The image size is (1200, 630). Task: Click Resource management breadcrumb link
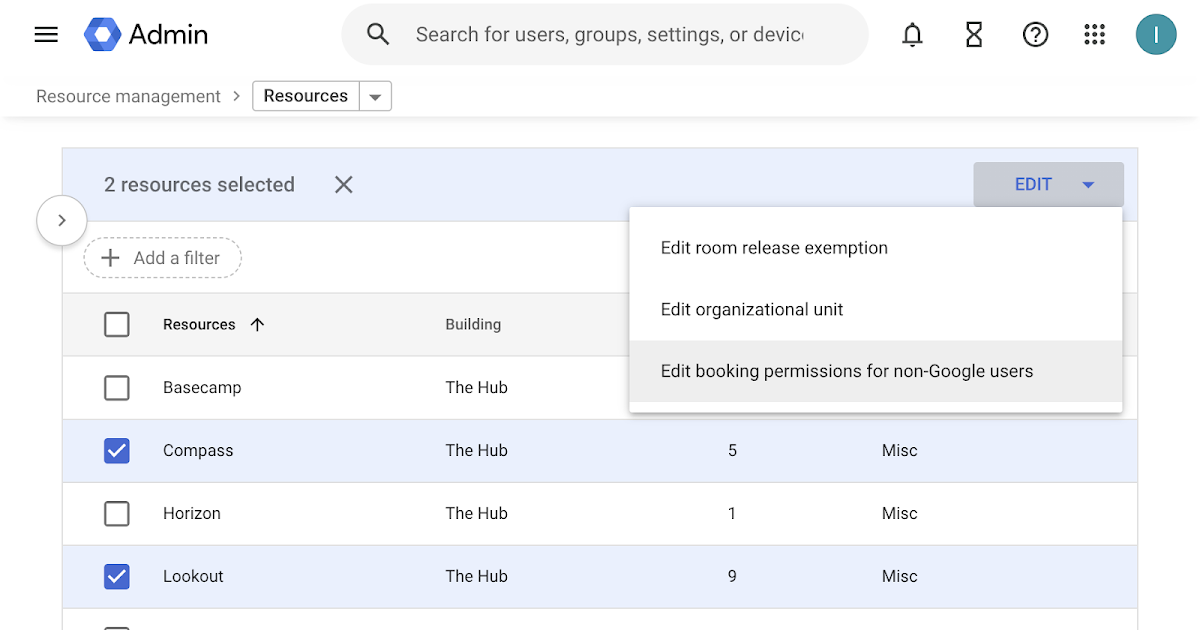click(127, 95)
